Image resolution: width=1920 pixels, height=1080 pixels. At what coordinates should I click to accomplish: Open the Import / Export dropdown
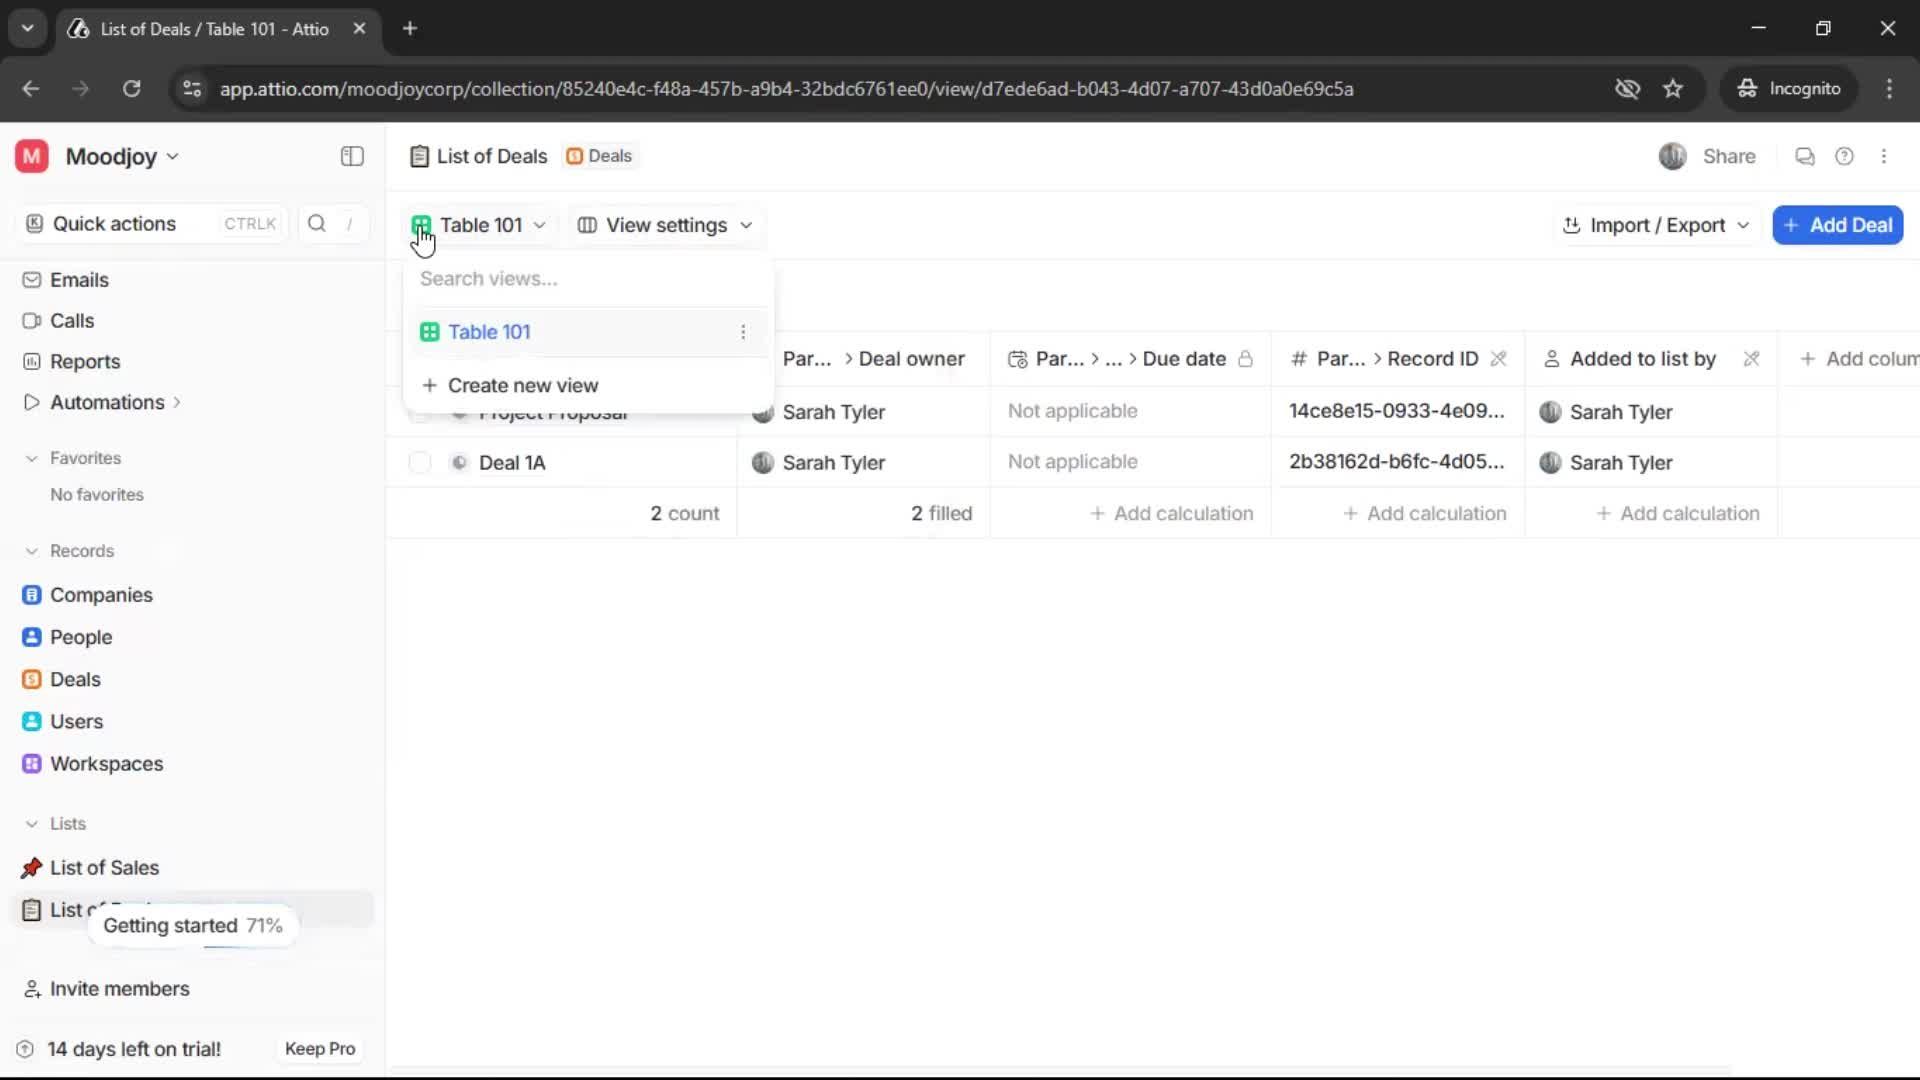pos(1655,225)
